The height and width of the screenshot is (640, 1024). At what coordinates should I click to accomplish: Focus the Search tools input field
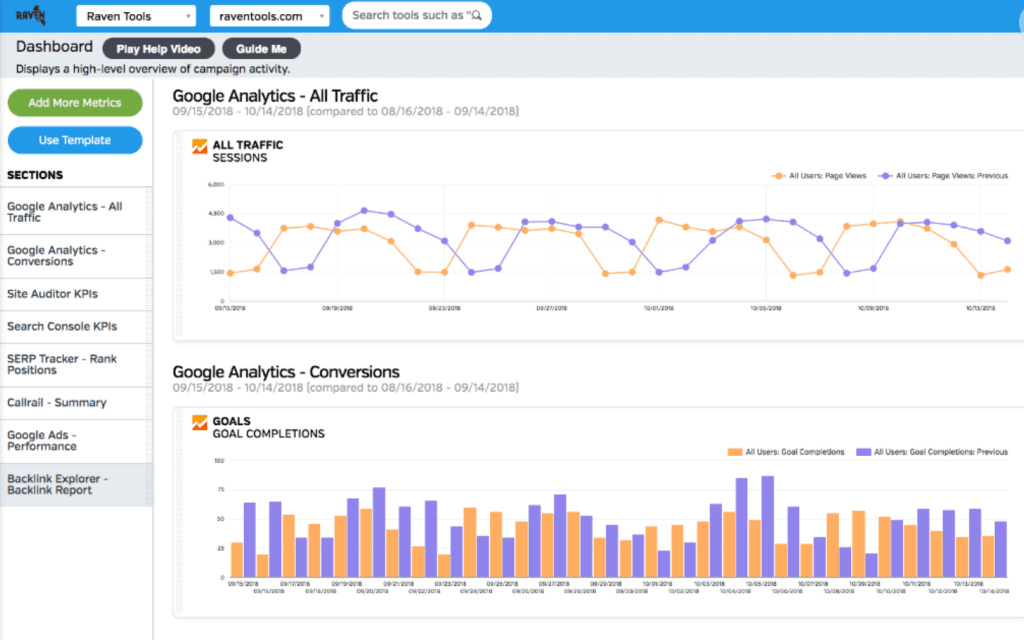pos(417,15)
